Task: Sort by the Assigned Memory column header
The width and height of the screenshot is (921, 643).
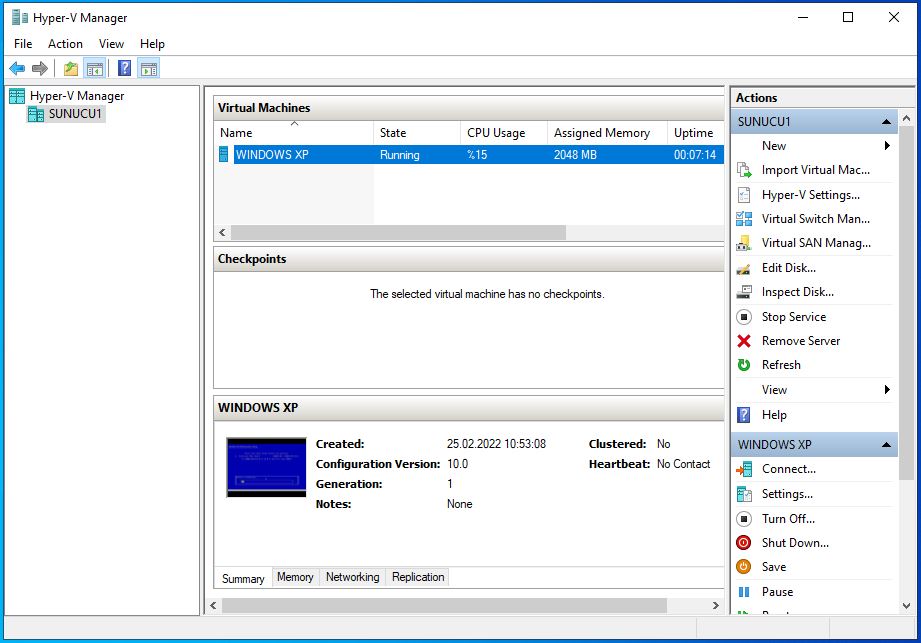Action: [x=607, y=133]
